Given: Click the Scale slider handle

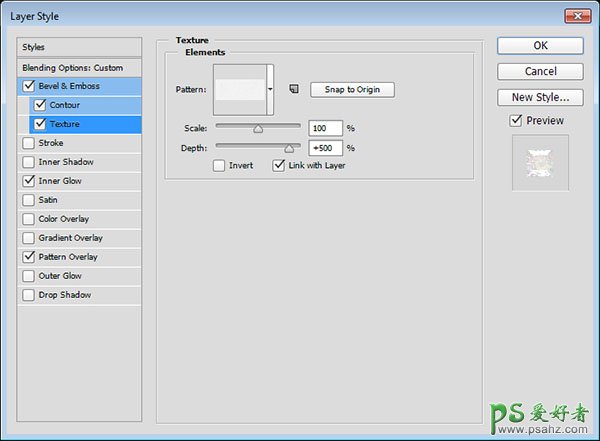Looking at the screenshot, I should [258, 128].
